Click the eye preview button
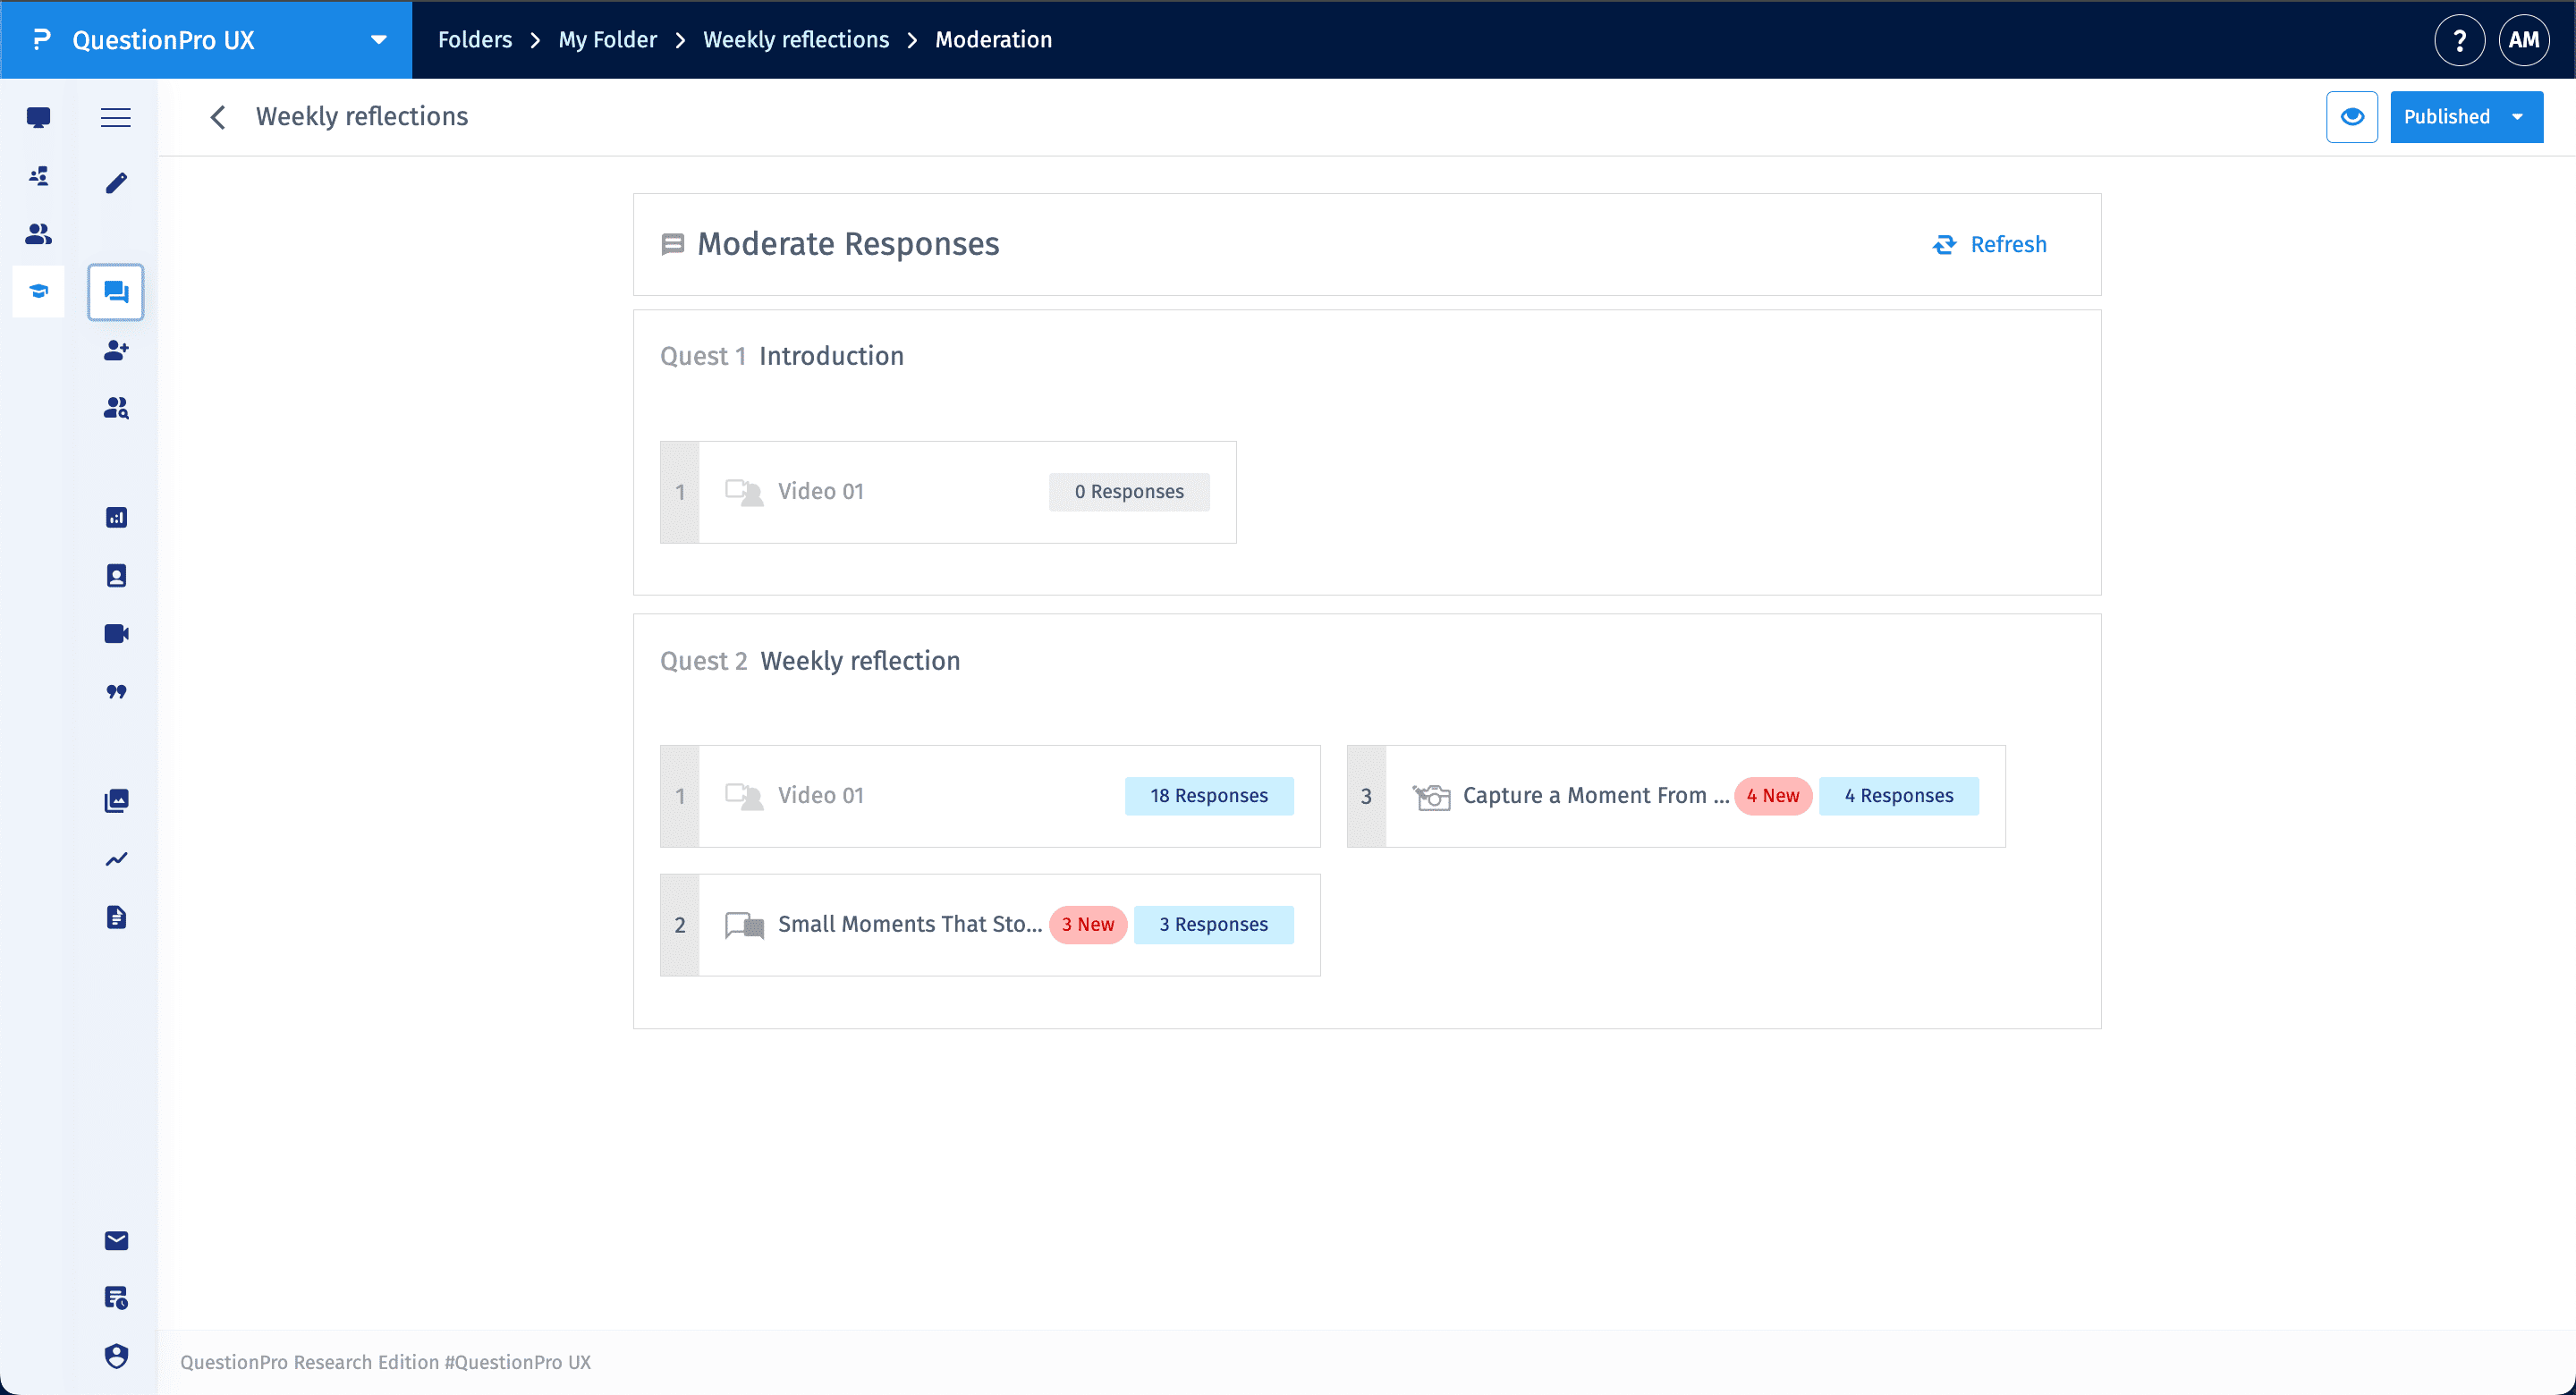The image size is (2576, 1395). (2351, 117)
